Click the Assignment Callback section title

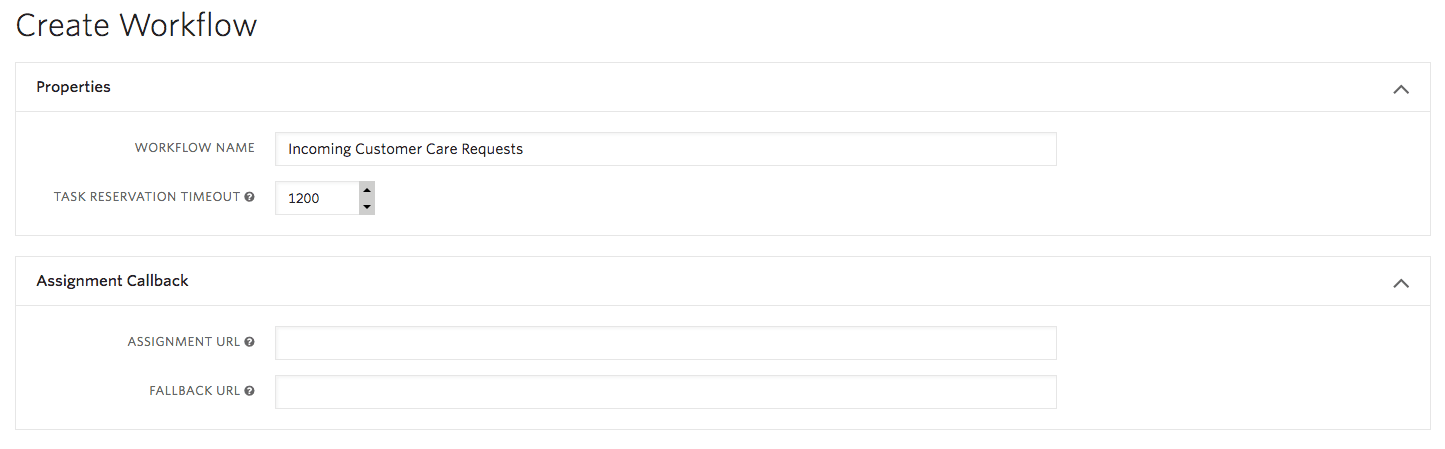pos(112,281)
